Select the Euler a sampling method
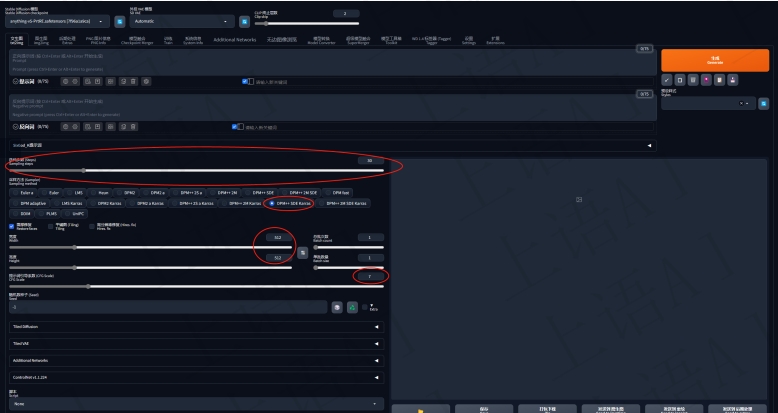The image size is (778, 413). 27,191
